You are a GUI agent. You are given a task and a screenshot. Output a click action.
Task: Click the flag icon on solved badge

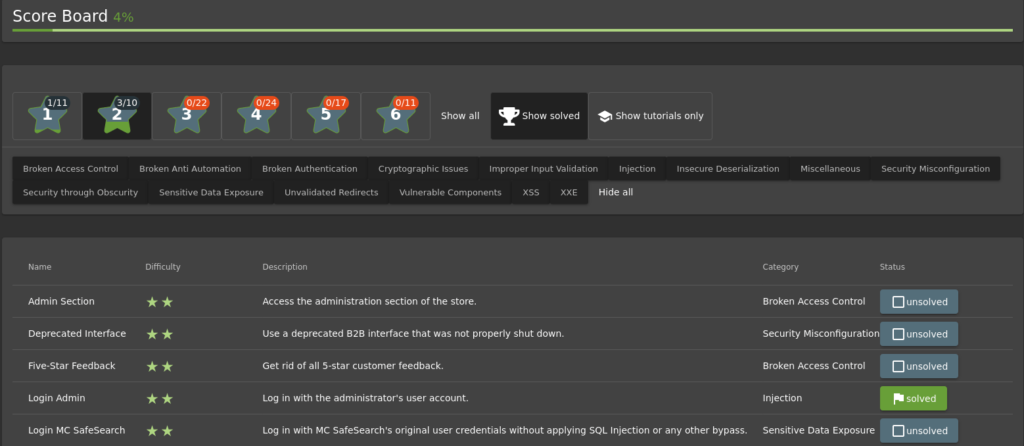(898, 398)
